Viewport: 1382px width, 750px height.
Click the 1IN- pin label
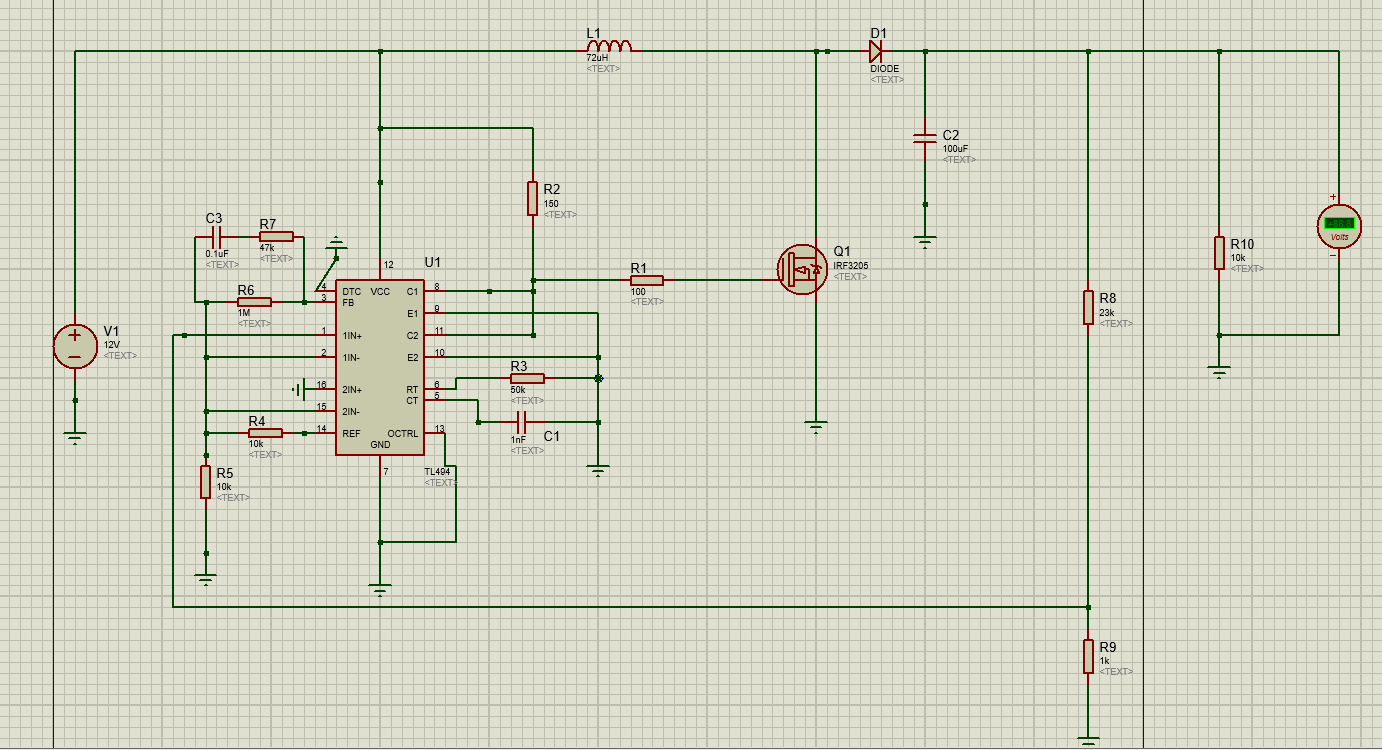coord(351,357)
